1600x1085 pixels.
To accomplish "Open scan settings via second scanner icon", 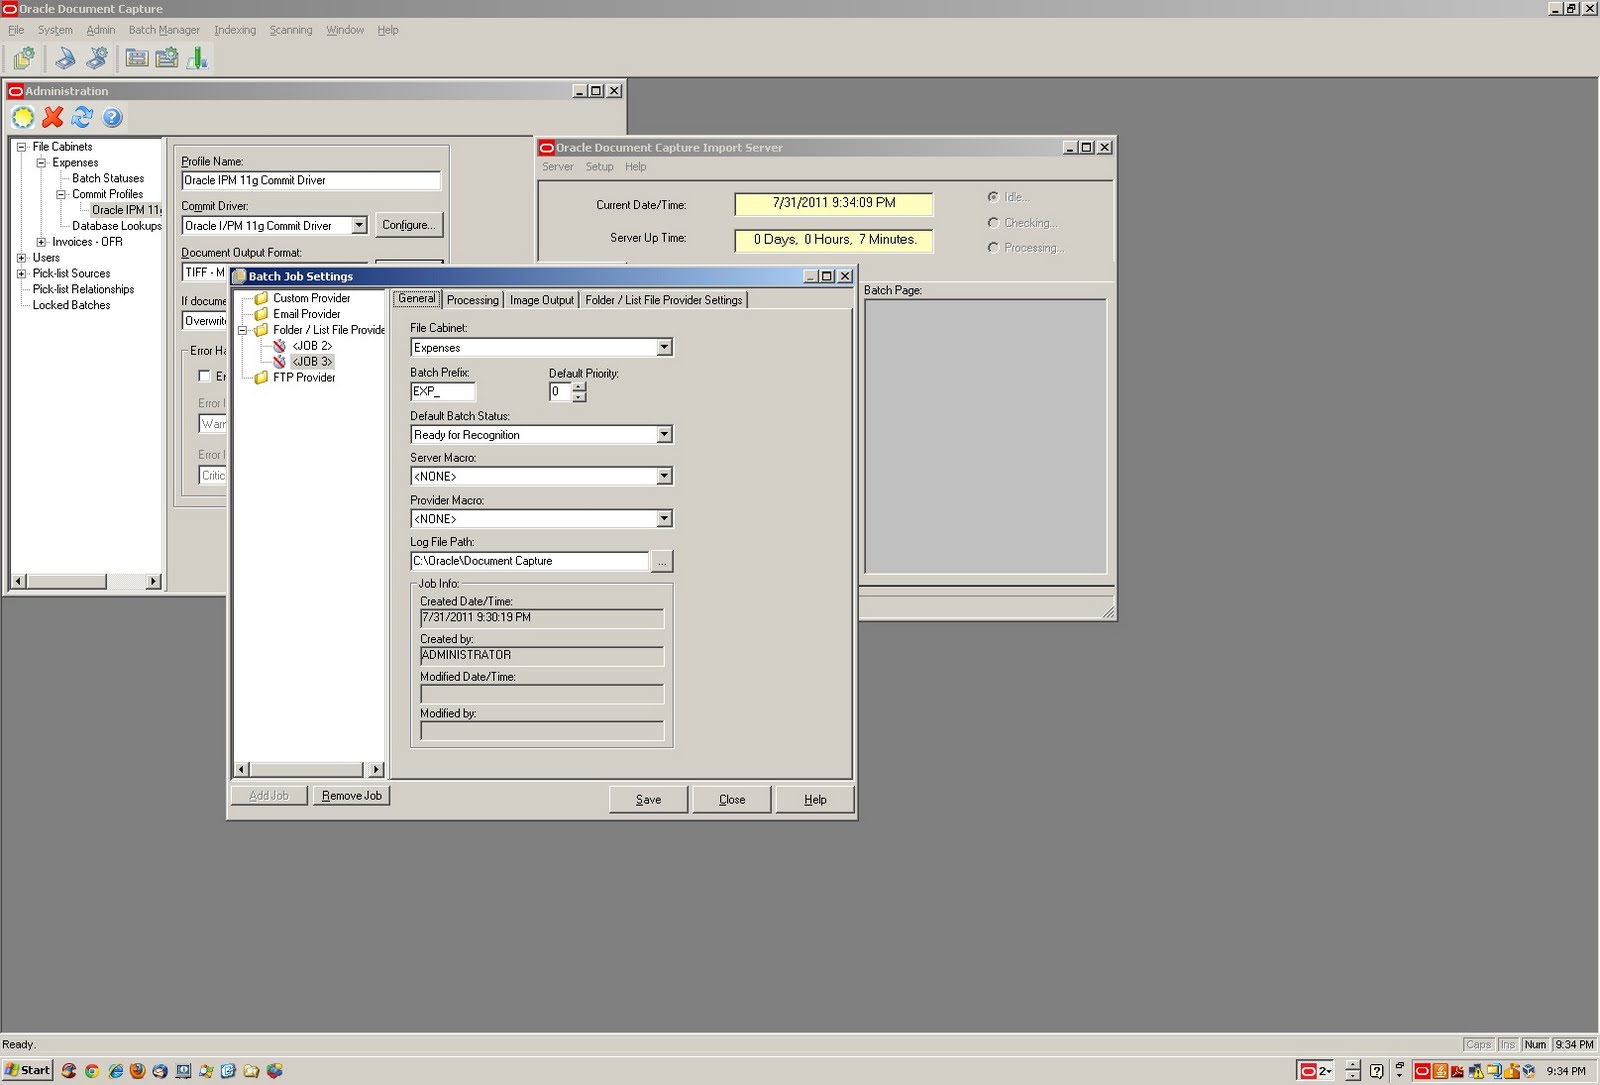I will click(96, 58).
